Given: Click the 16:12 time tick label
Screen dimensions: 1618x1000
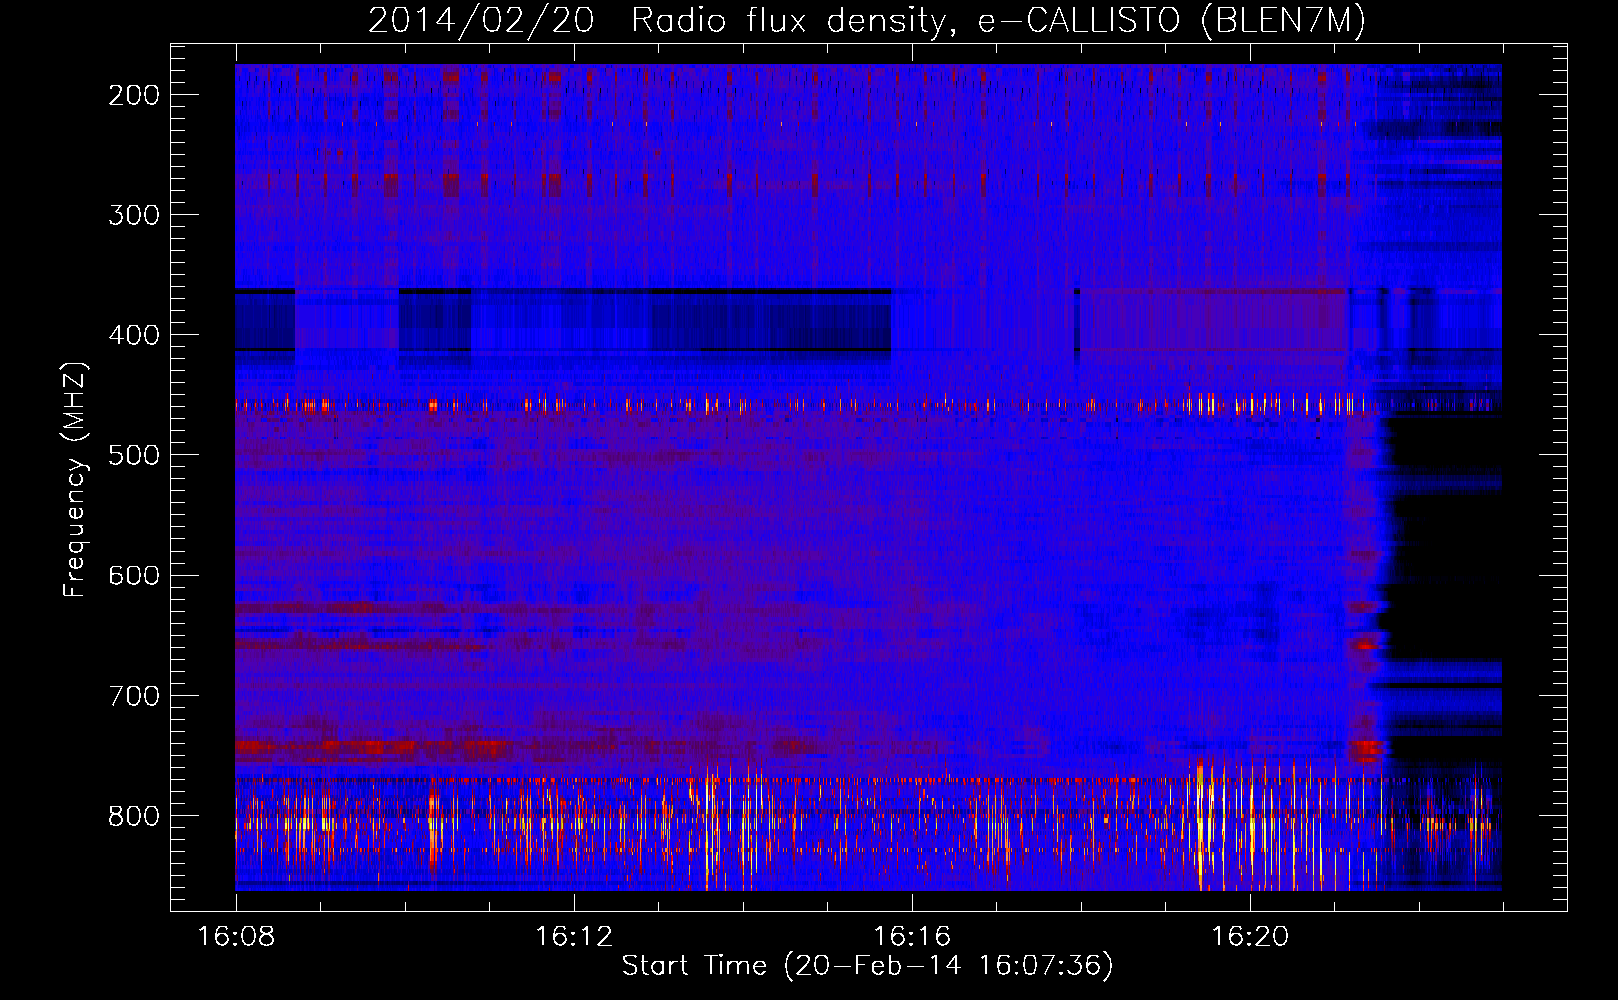Looking at the screenshot, I should tap(574, 937).
